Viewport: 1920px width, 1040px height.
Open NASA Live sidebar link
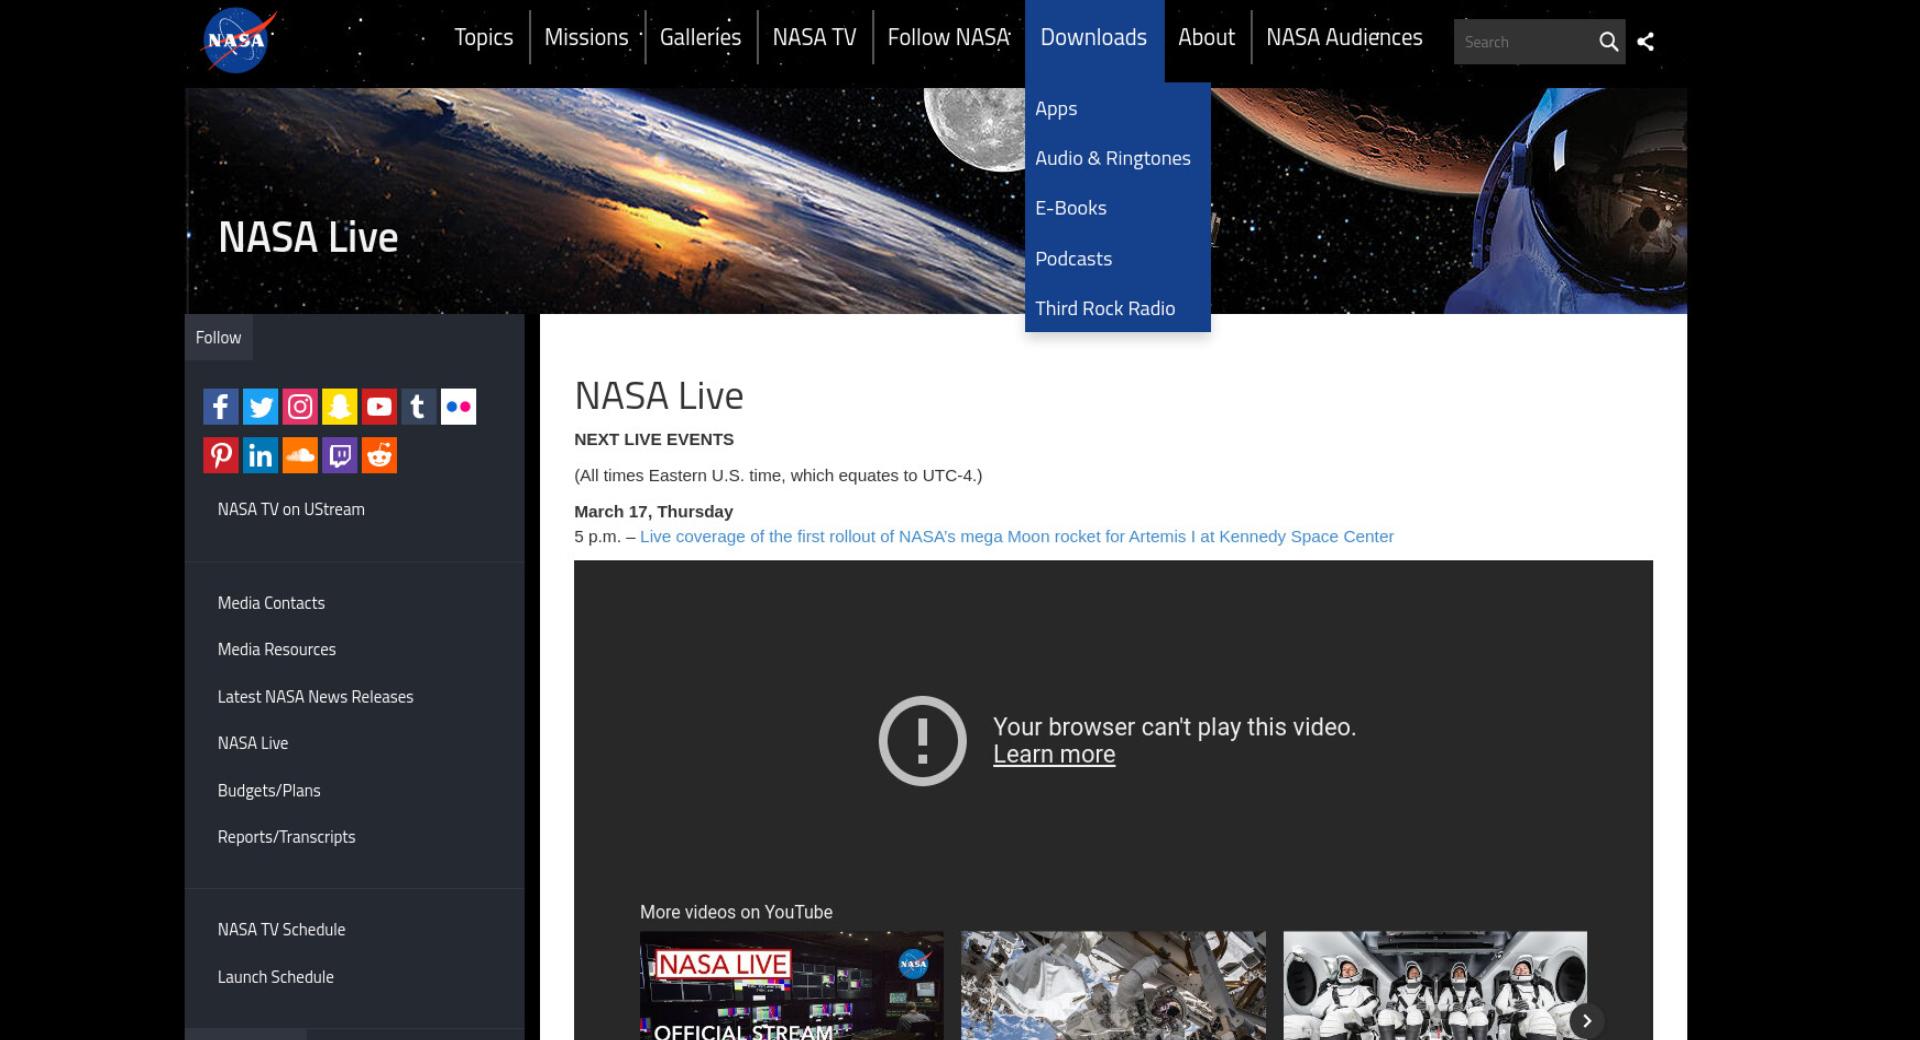(253, 743)
